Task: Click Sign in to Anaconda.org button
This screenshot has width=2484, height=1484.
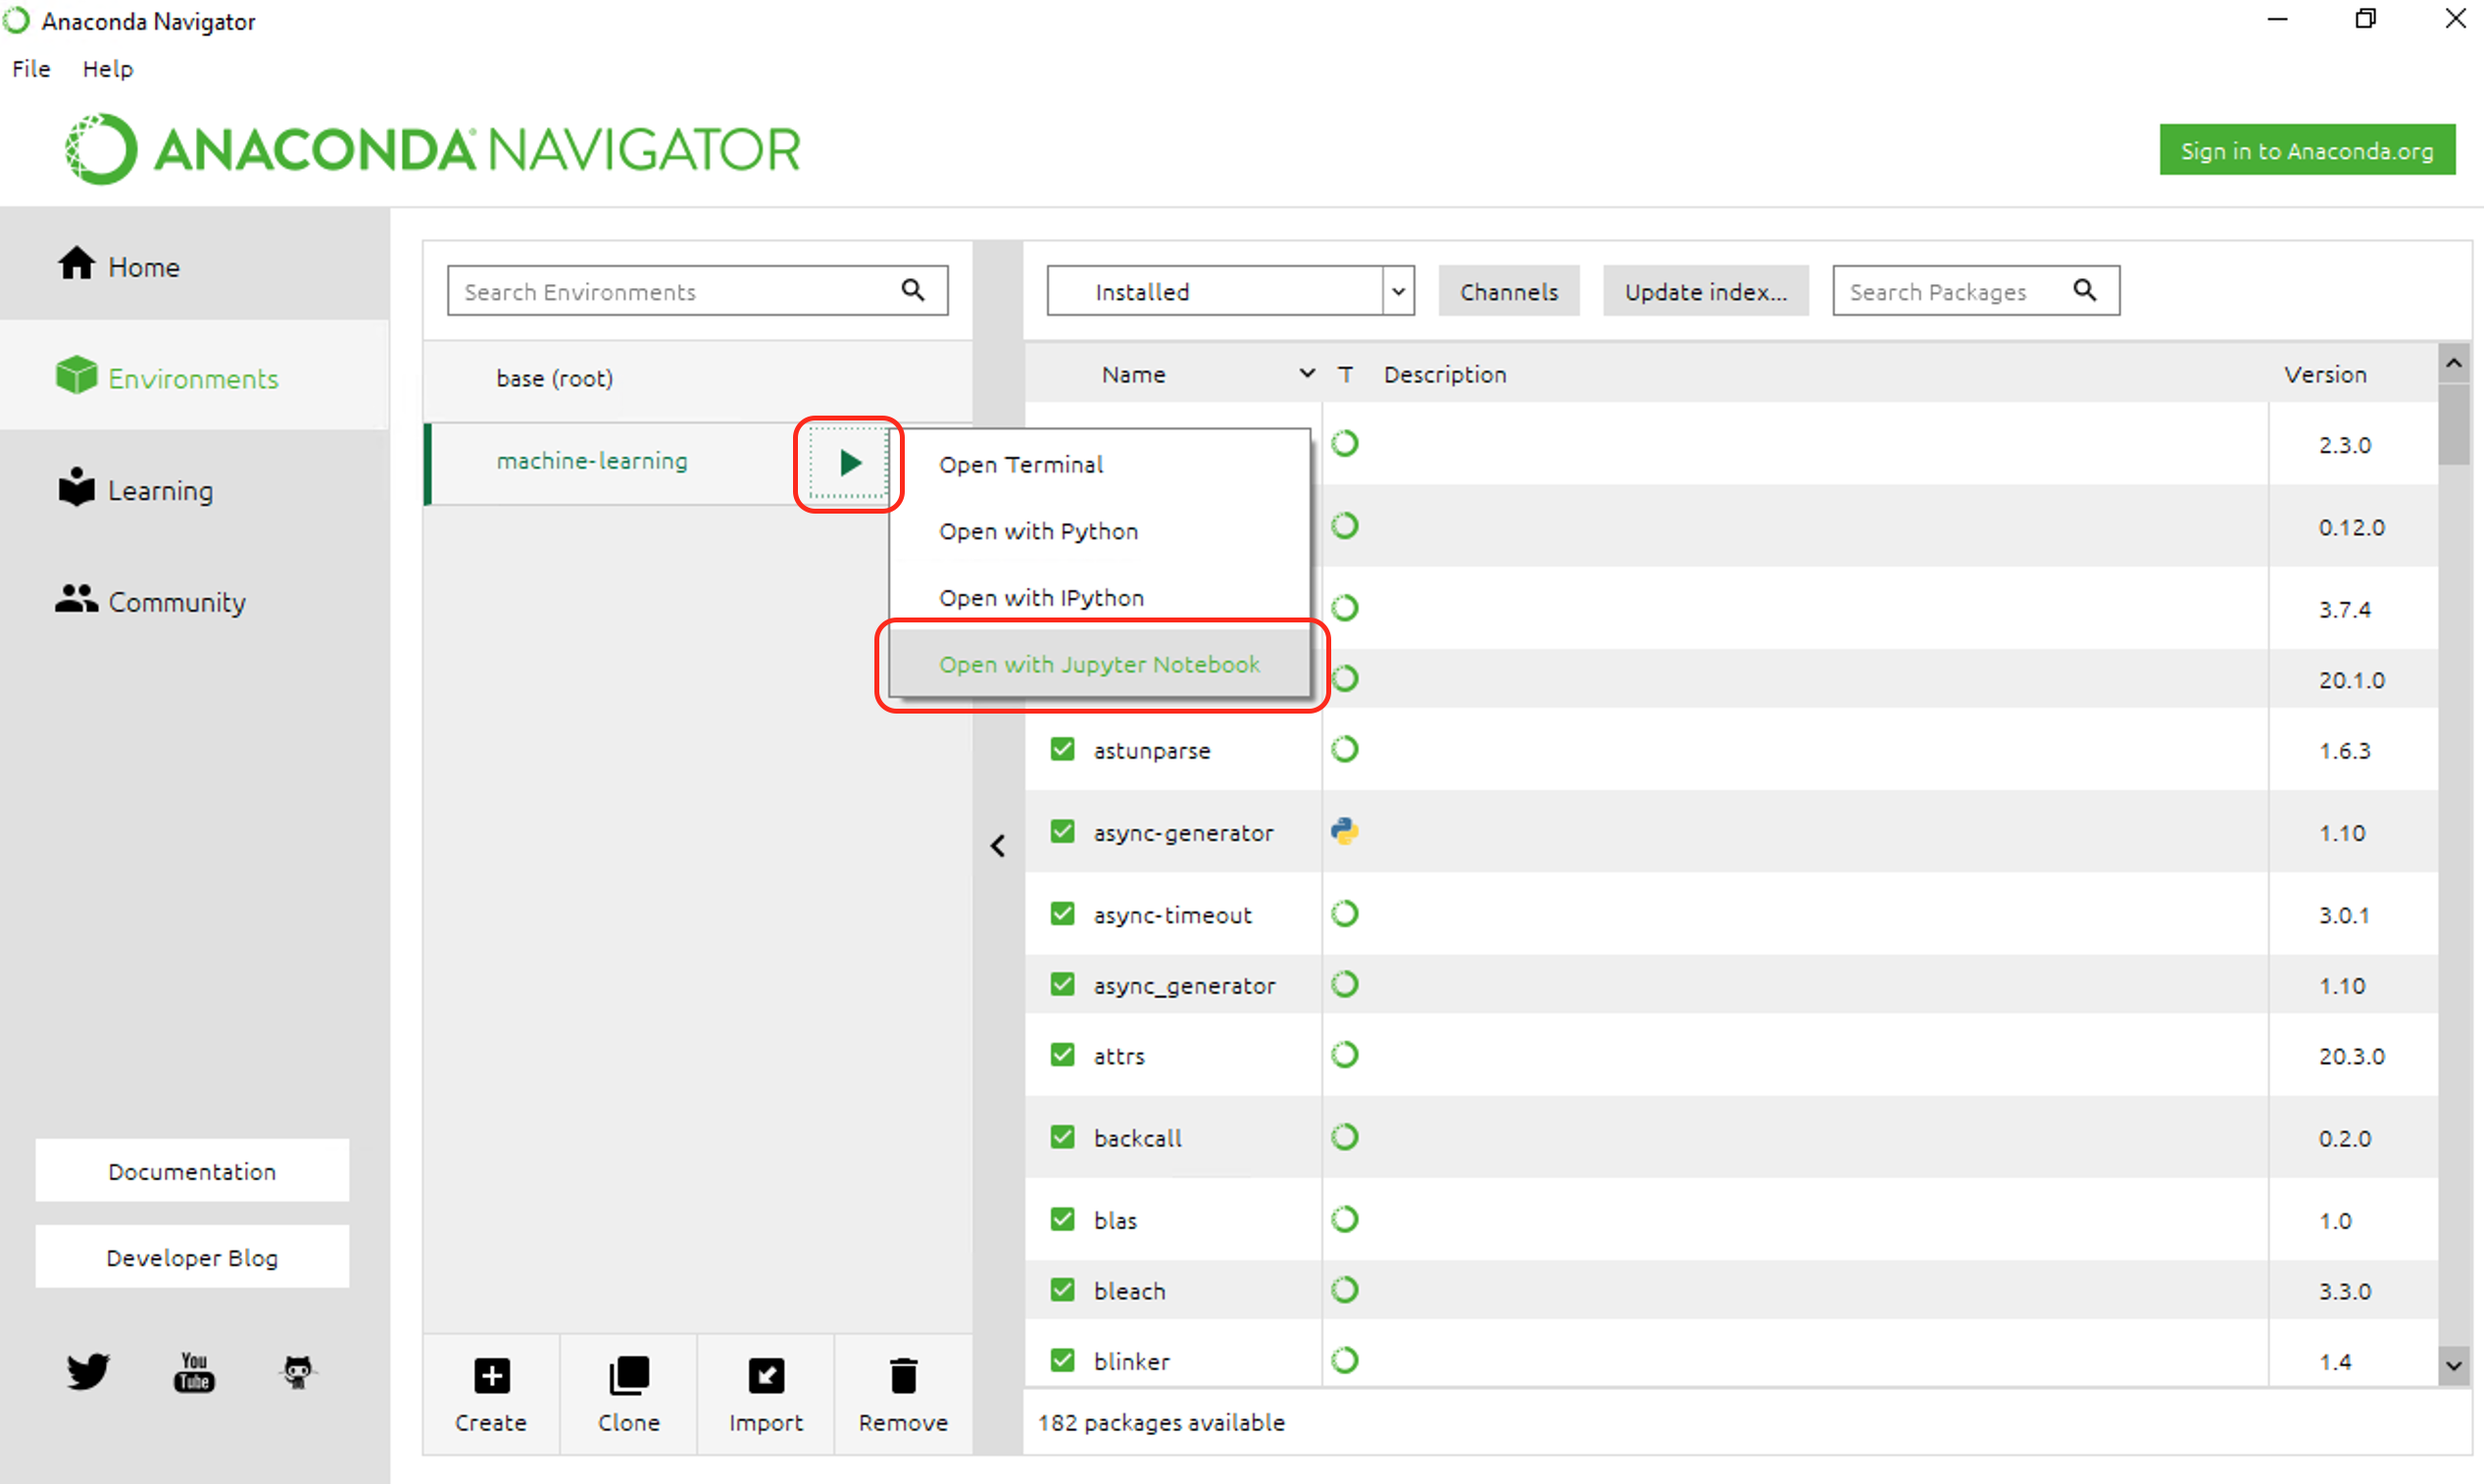Action: (x=2307, y=150)
